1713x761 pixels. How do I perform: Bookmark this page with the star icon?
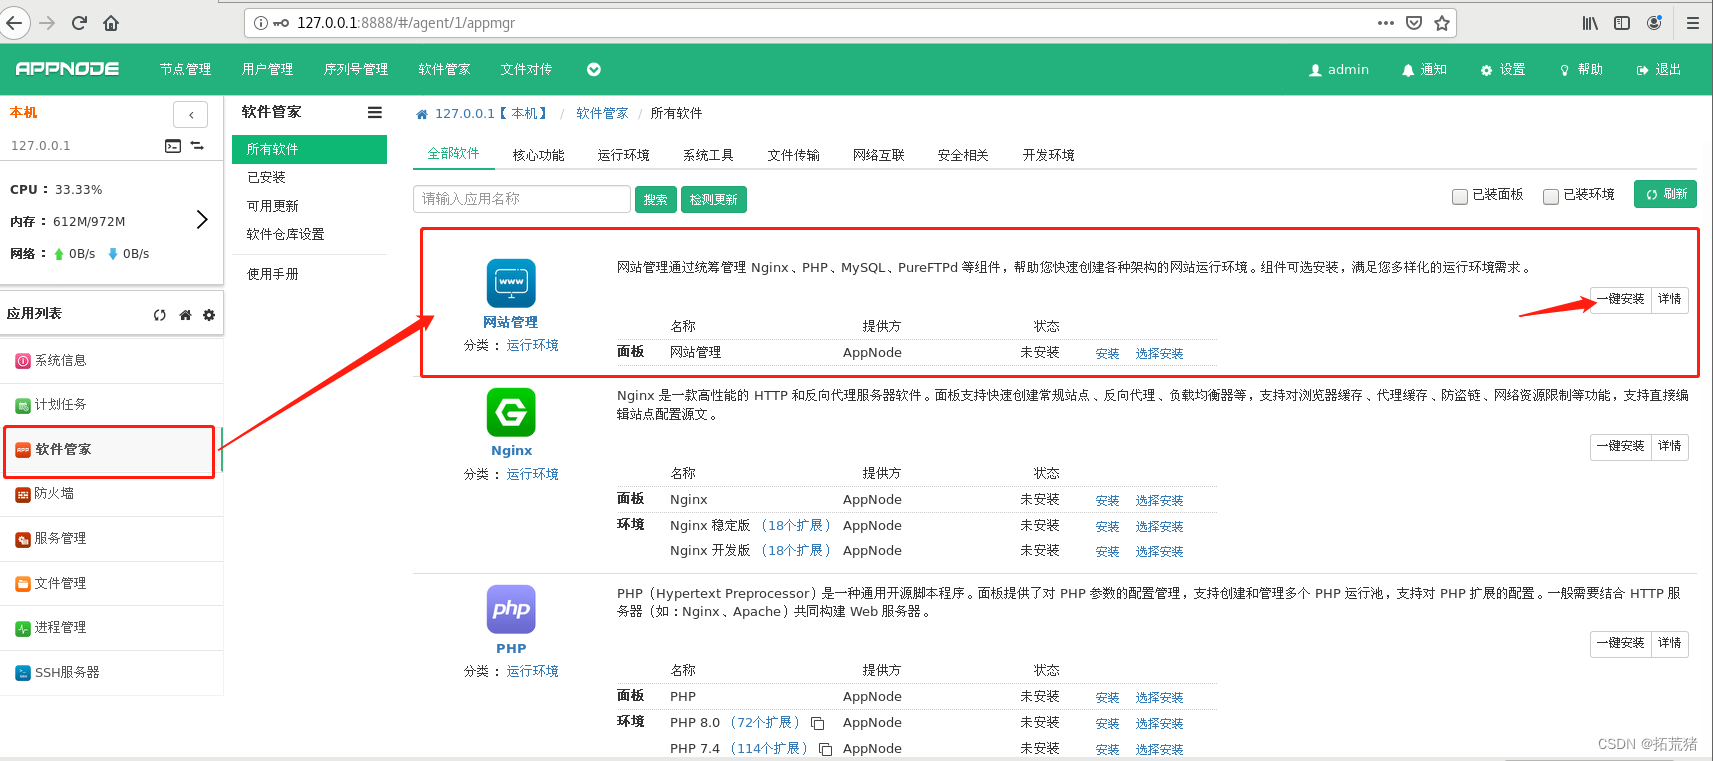[x=1442, y=23]
